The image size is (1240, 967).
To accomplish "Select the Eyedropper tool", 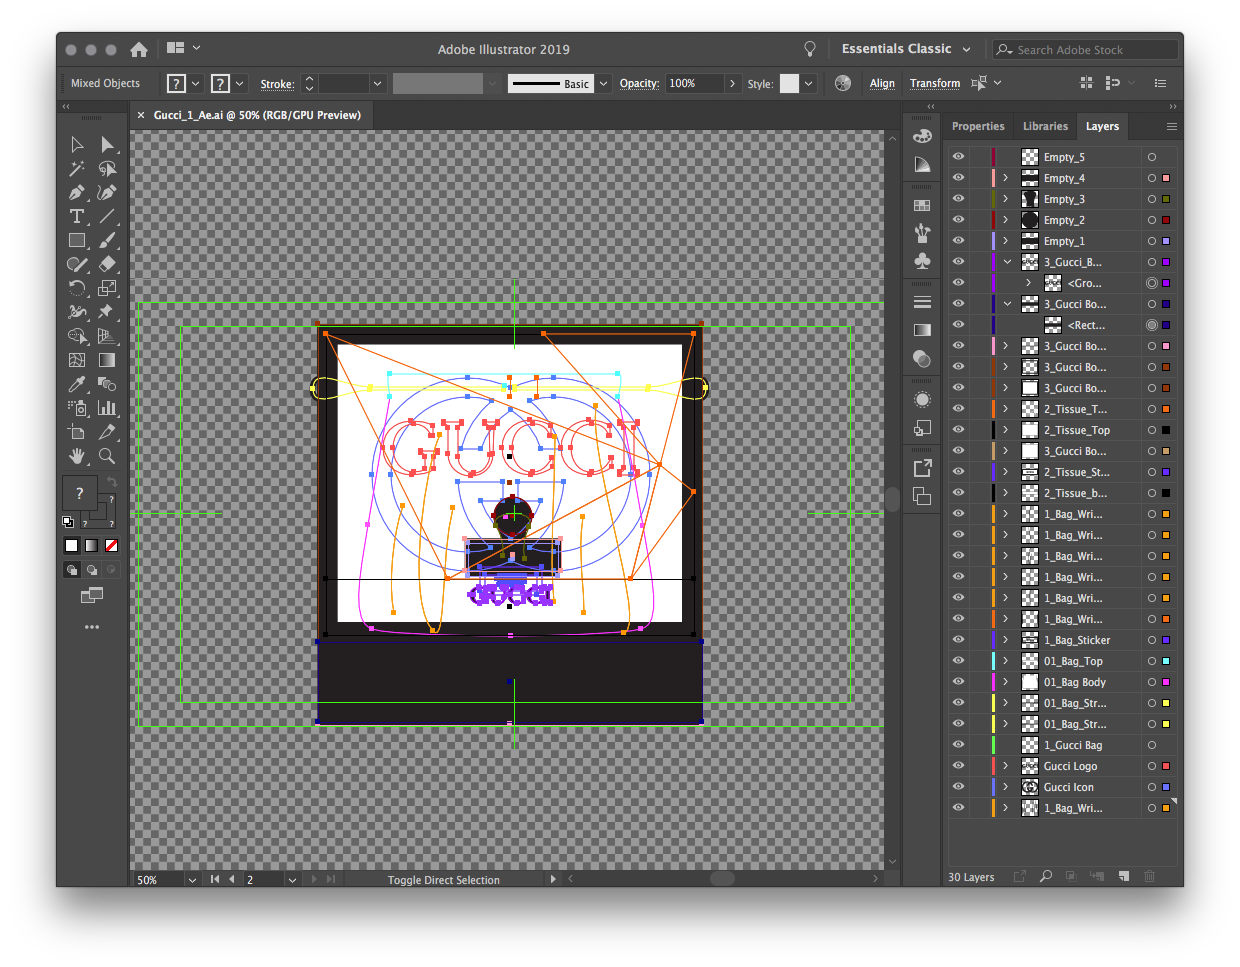I will 77,385.
